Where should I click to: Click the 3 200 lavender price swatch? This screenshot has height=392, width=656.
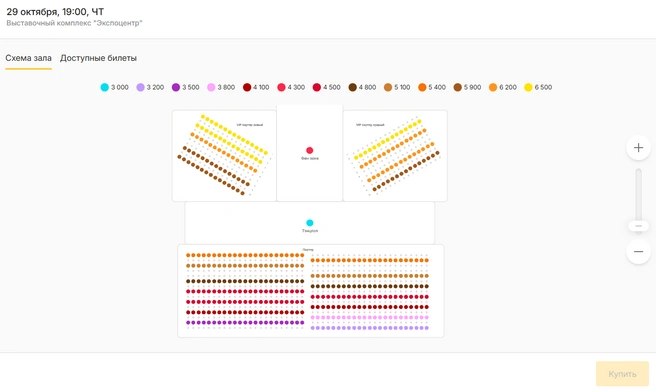141,87
